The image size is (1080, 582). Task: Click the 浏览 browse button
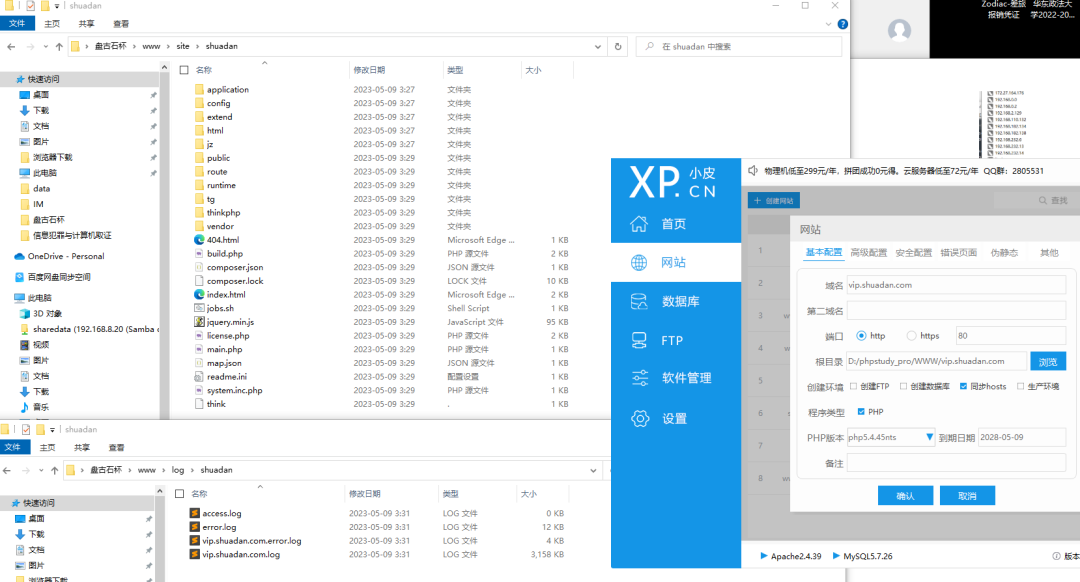point(1048,362)
